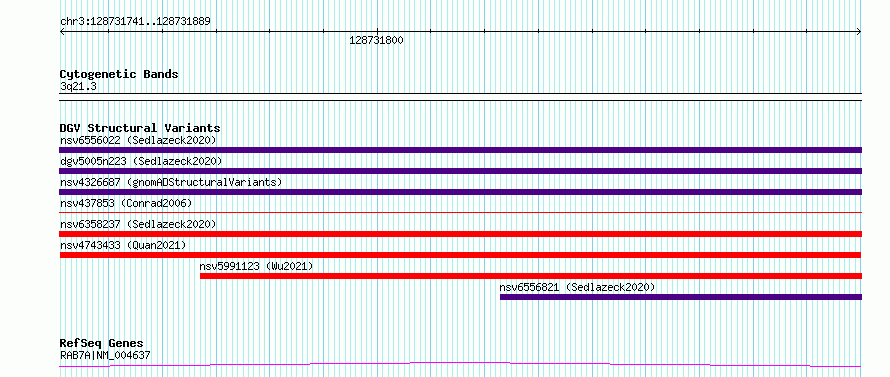Click the chr3:128731741..128731889 coordinate label
Image resolution: width=890 pixels, height=377 pixels.
[x=135, y=22]
